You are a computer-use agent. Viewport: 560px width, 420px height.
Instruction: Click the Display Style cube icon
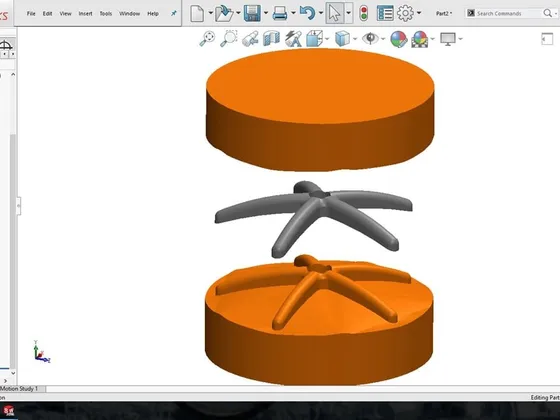point(342,39)
